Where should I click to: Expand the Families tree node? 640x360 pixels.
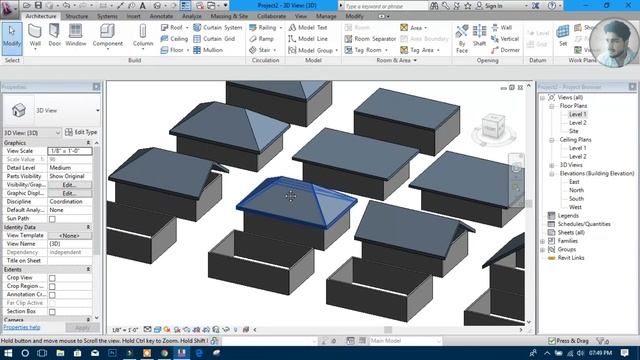(x=543, y=241)
